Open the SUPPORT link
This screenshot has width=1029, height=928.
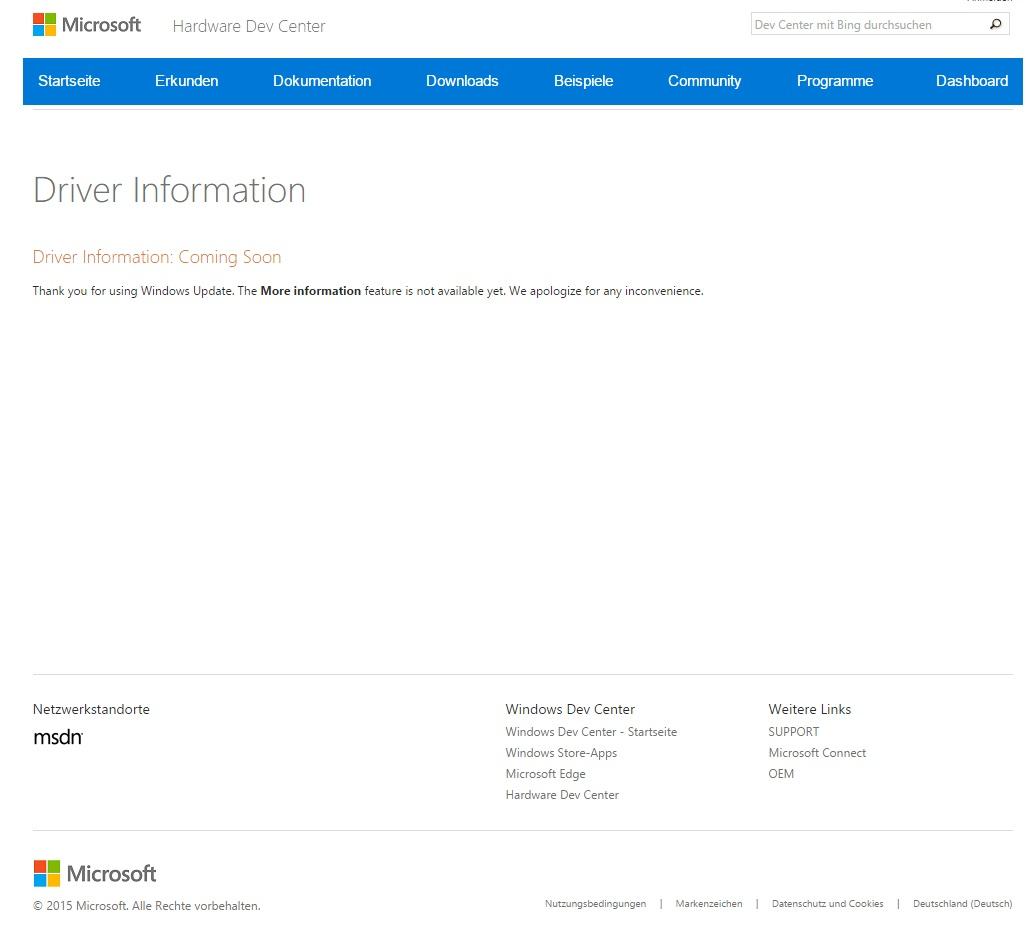point(793,732)
